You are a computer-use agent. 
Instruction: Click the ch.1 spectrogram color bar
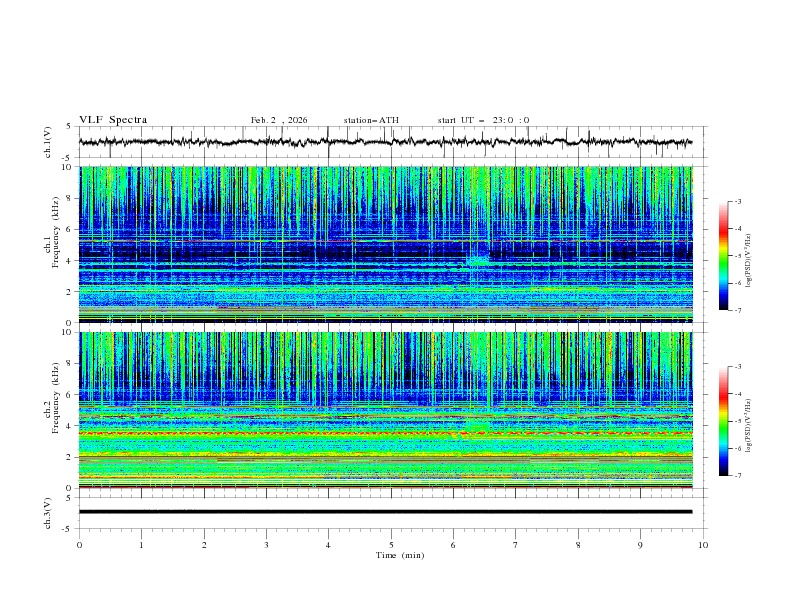[724, 256]
